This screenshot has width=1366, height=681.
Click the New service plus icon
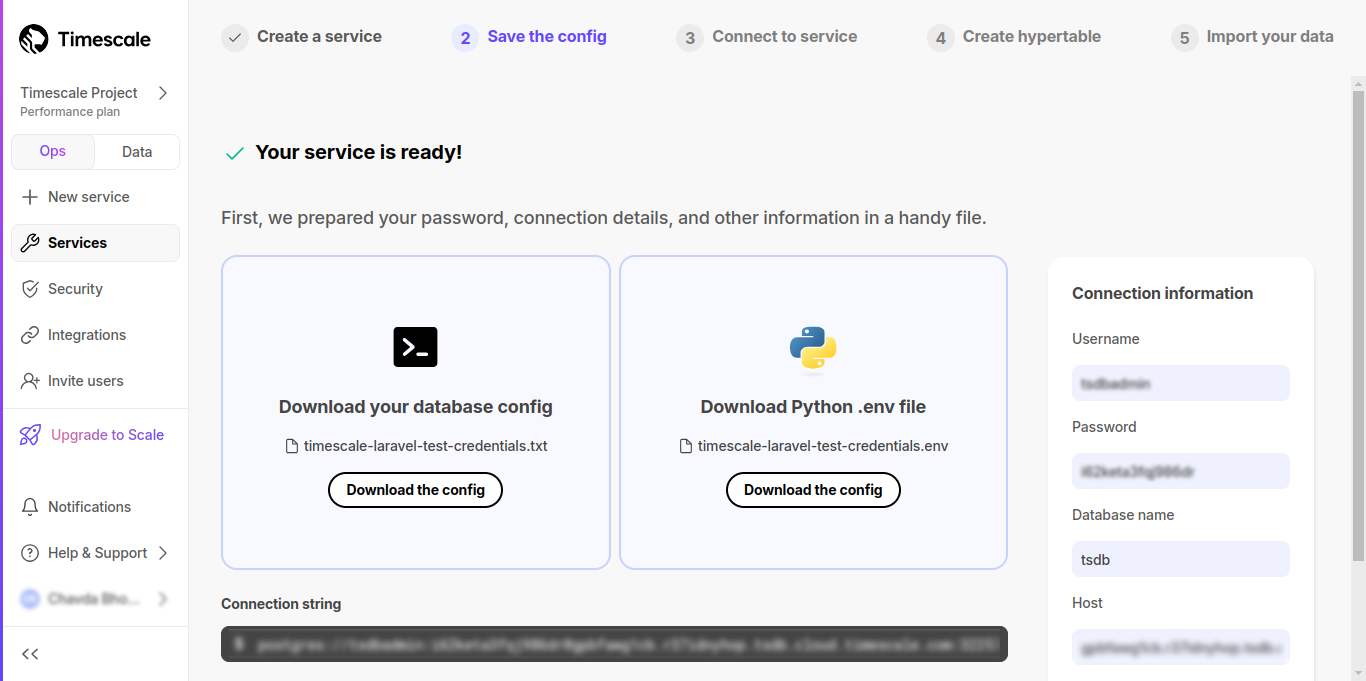click(x=30, y=197)
